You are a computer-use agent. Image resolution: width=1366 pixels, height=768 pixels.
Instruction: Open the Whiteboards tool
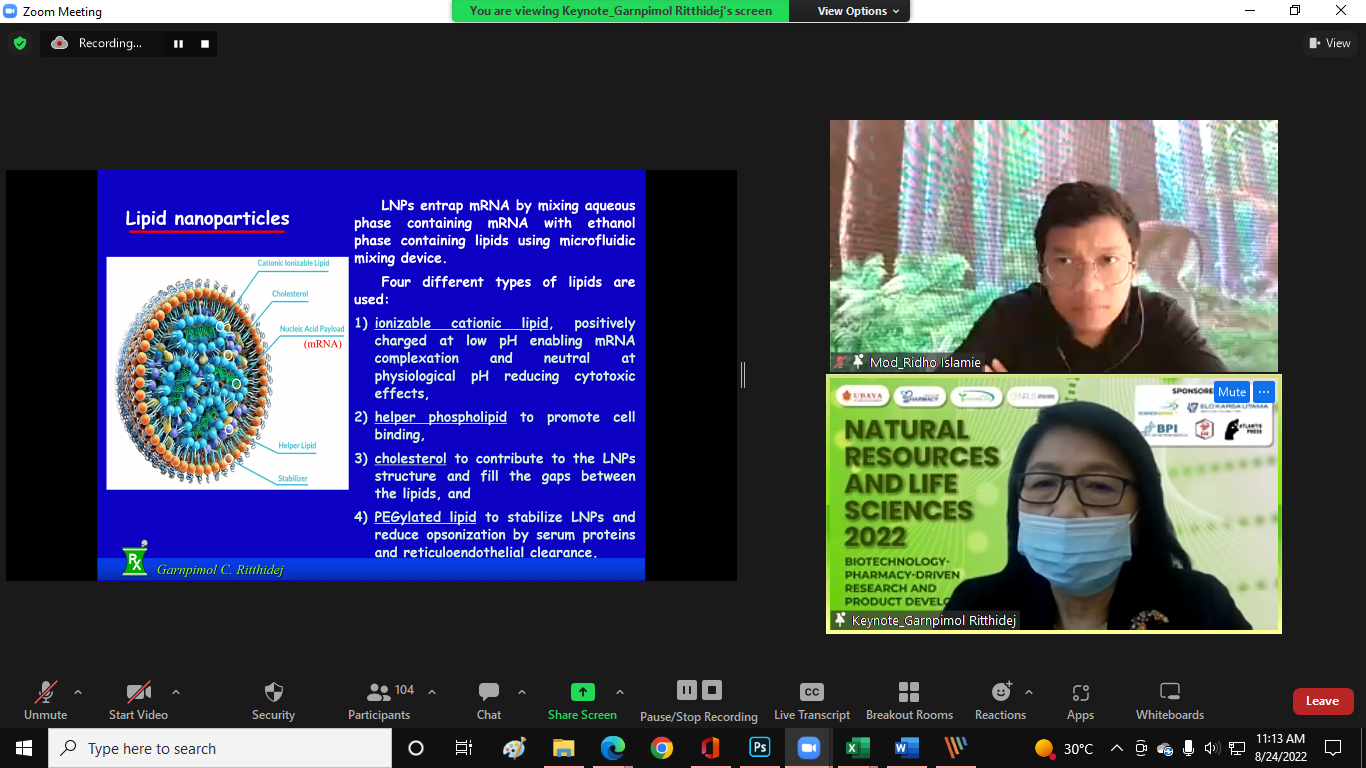(1169, 700)
